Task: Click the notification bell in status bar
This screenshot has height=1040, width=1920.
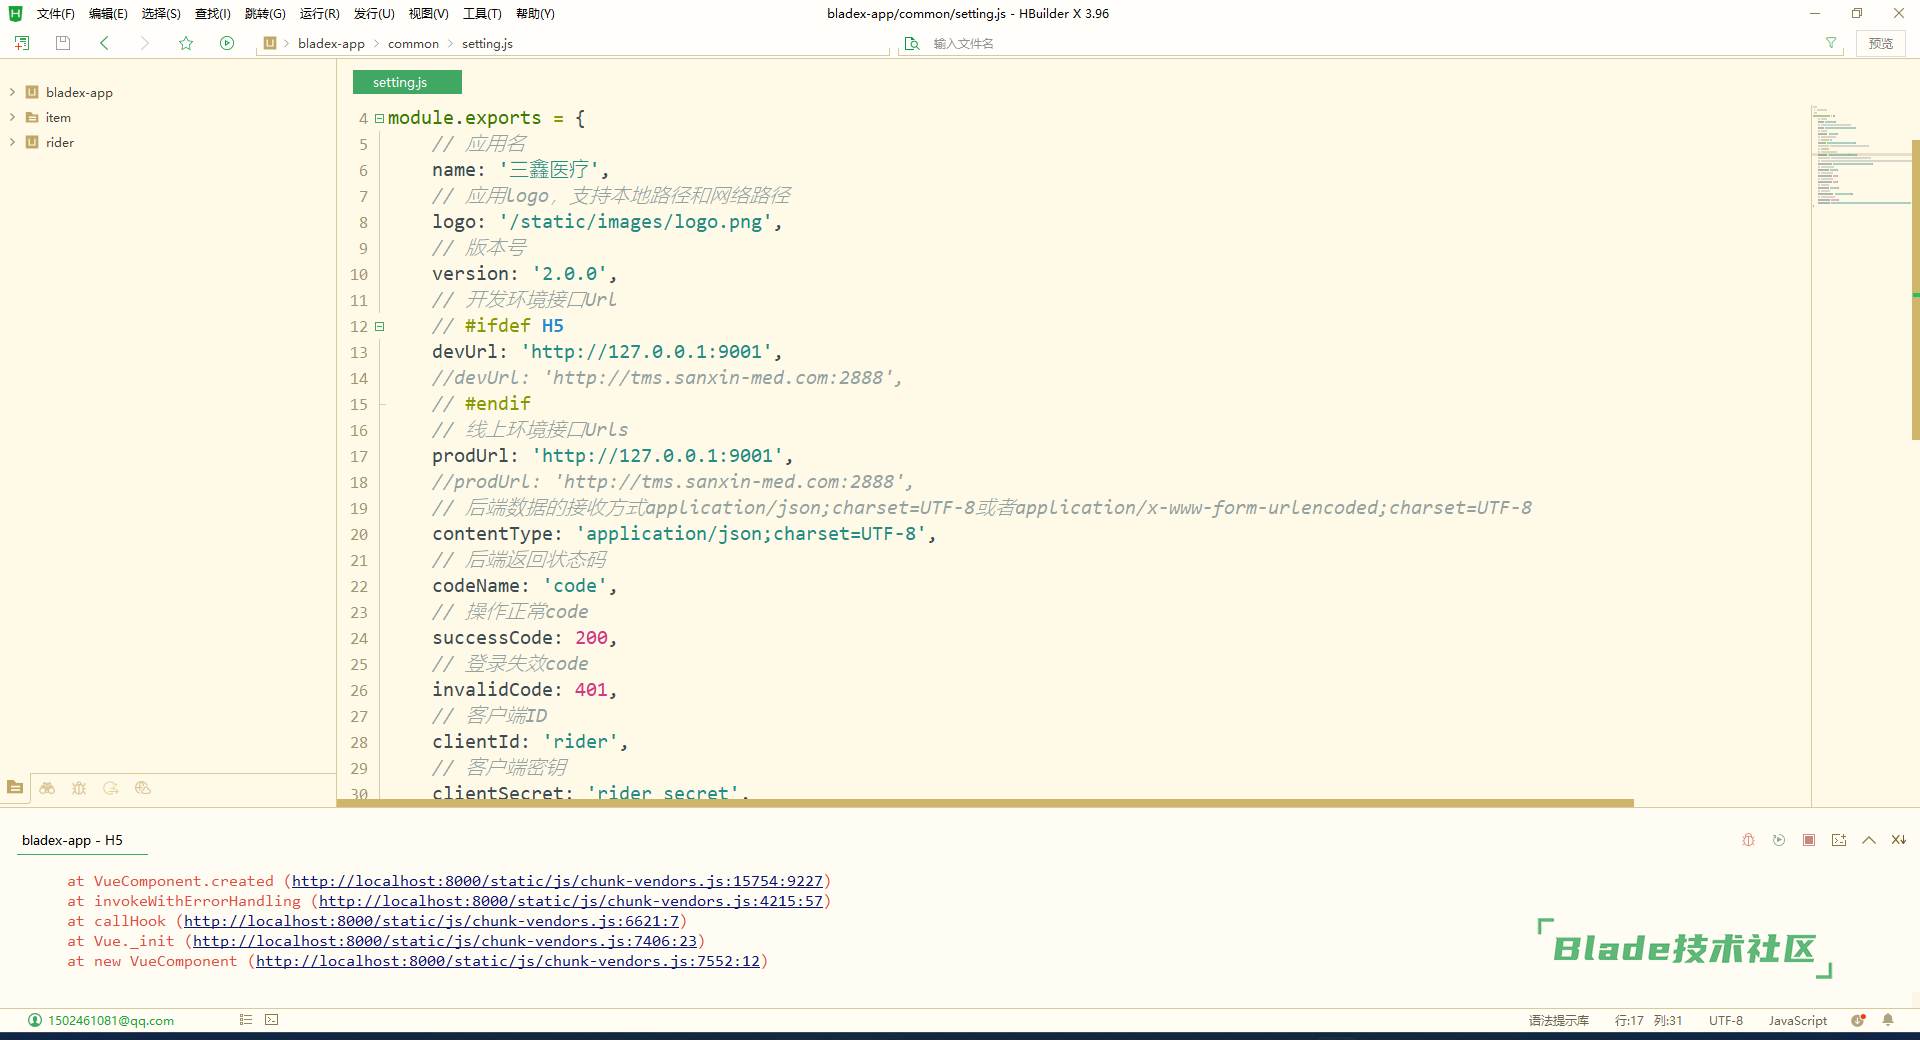Action: click(1888, 1020)
